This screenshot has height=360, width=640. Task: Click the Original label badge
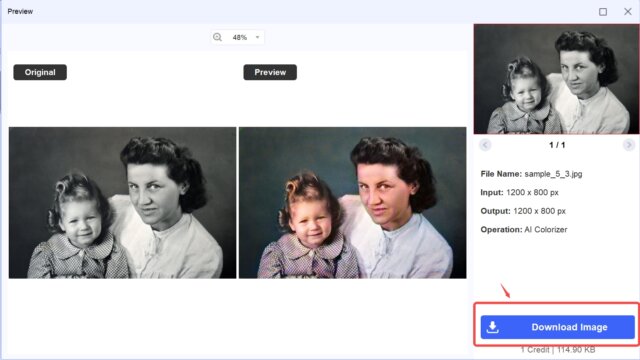(x=40, y=72)
